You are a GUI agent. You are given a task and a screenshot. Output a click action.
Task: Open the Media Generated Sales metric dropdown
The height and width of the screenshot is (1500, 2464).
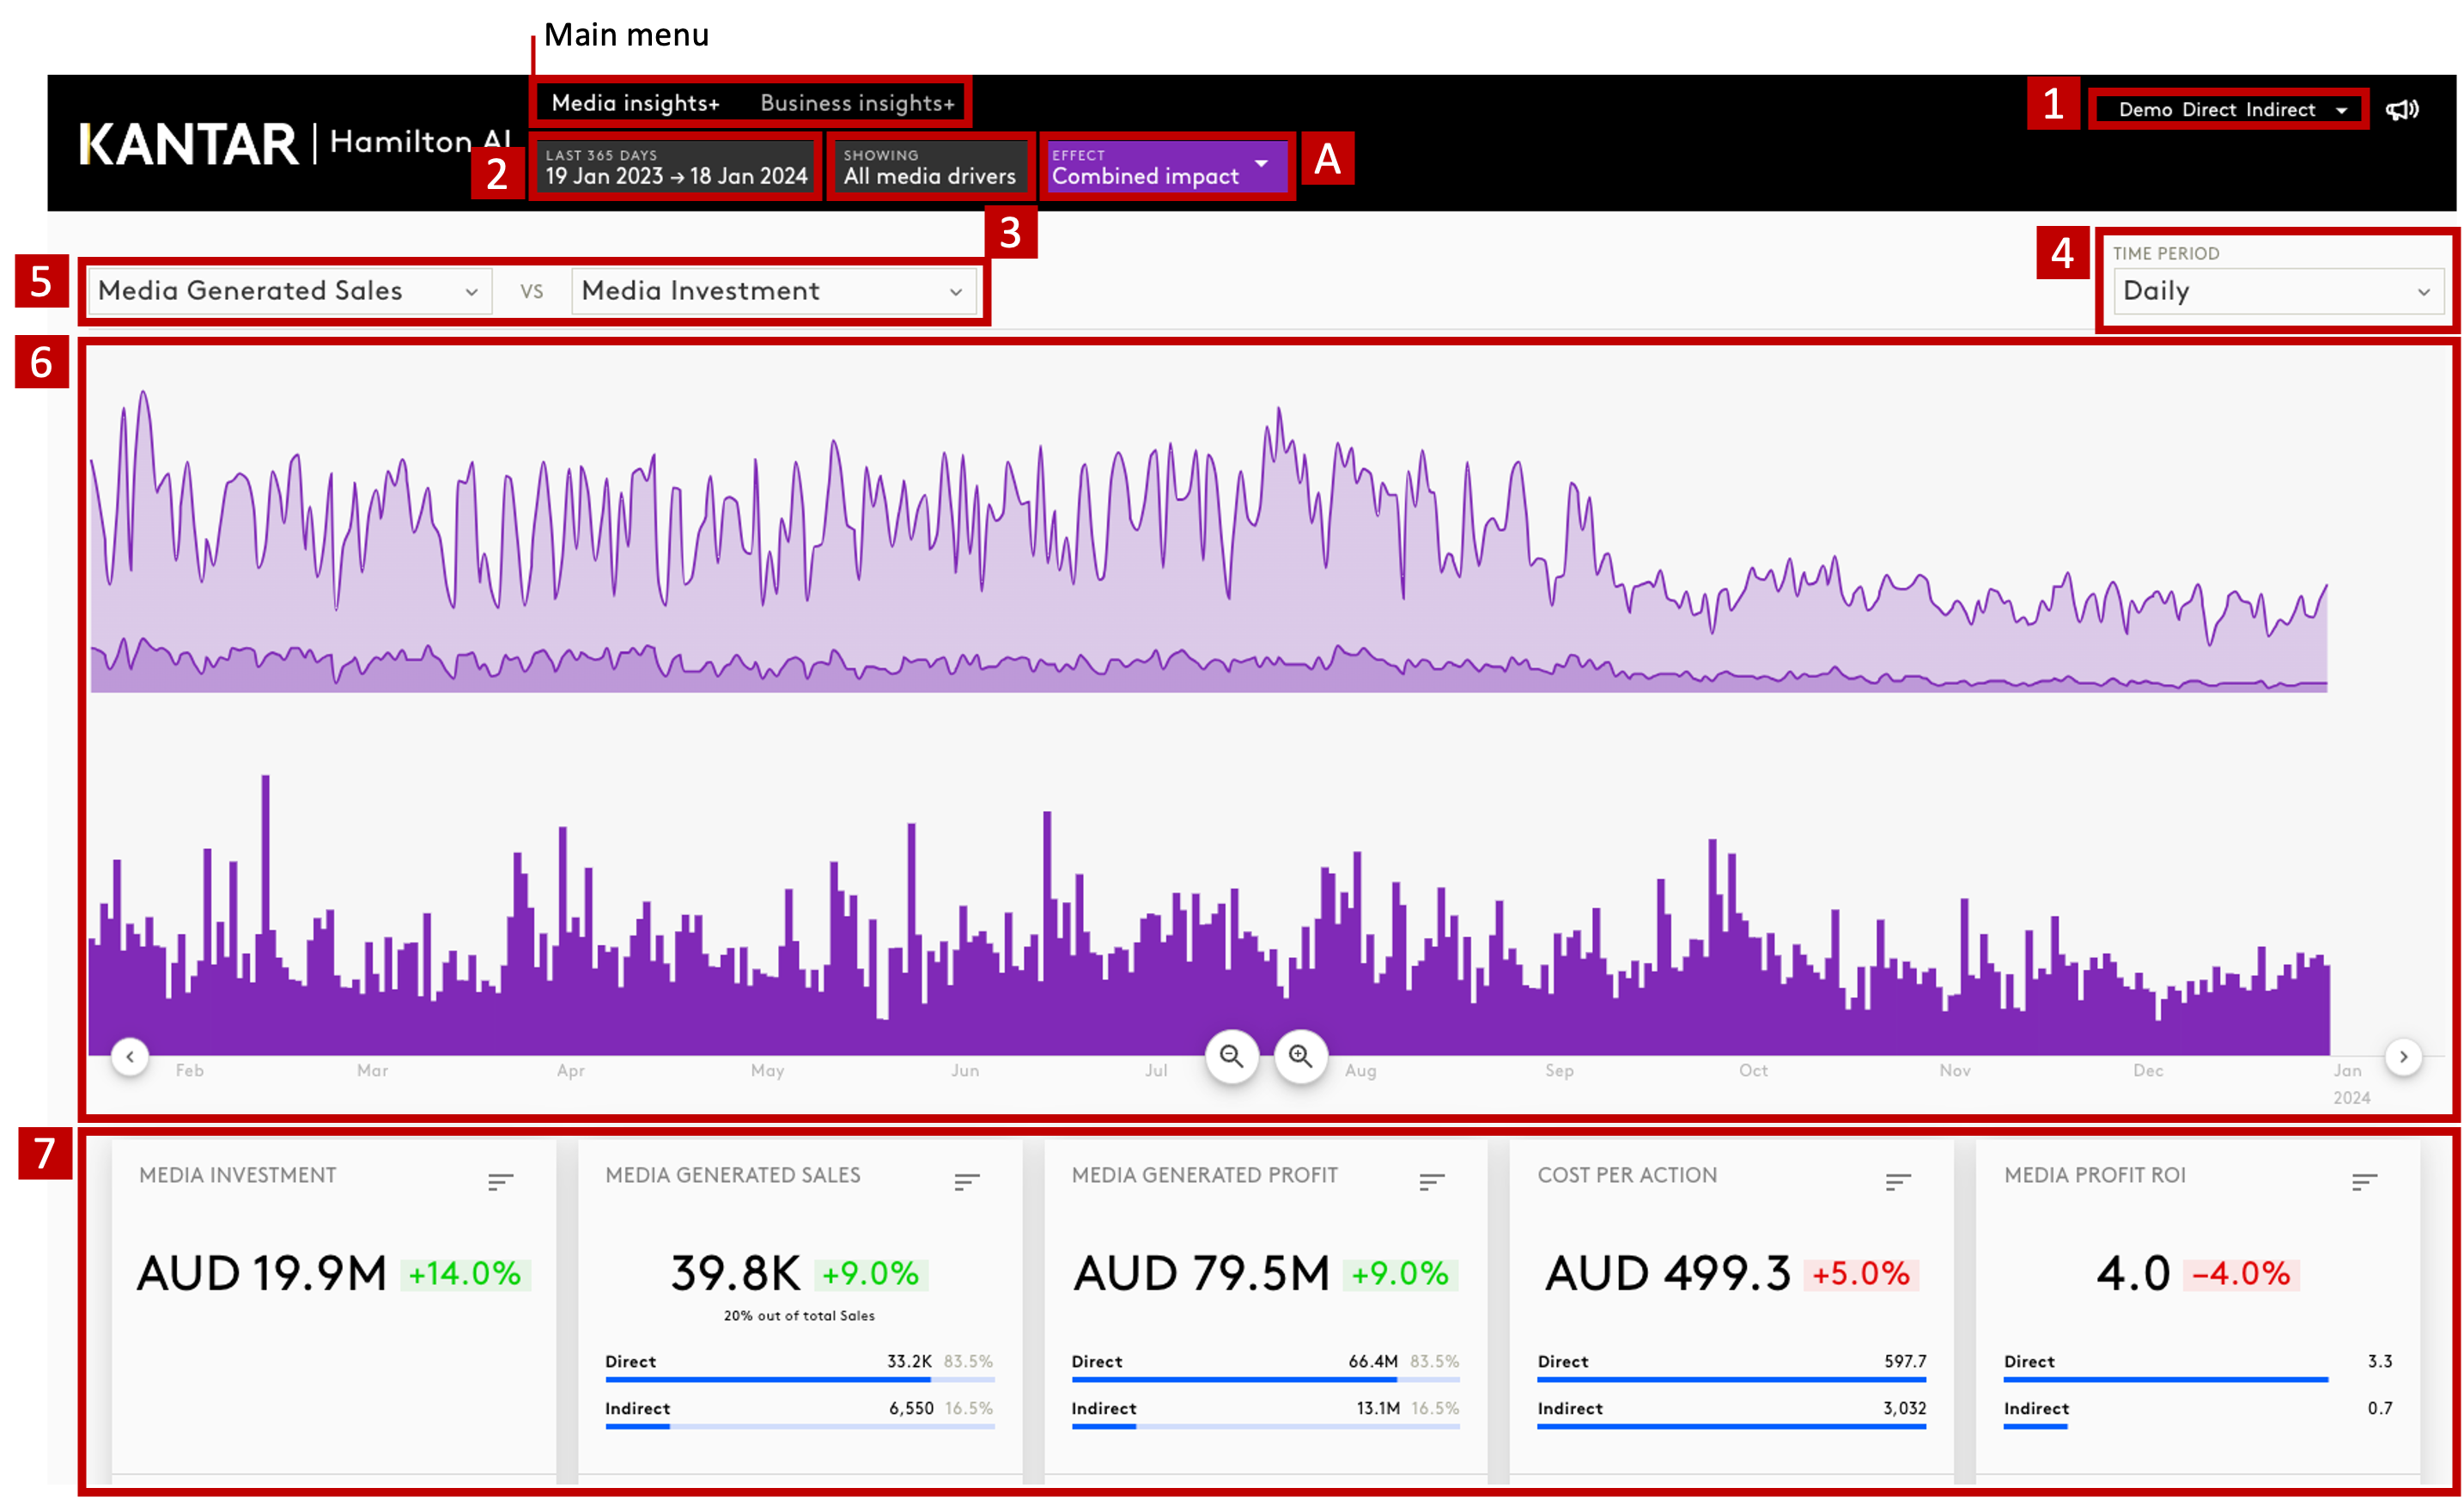pos(289,291)
